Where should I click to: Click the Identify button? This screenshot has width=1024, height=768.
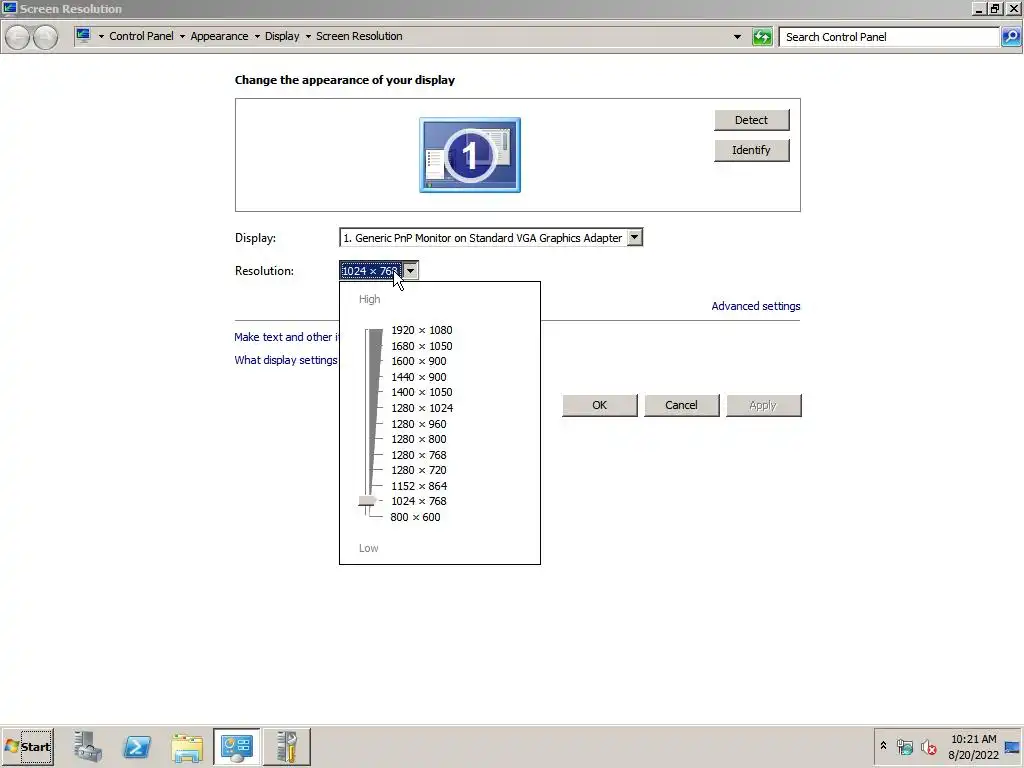[x=752, y=150]
